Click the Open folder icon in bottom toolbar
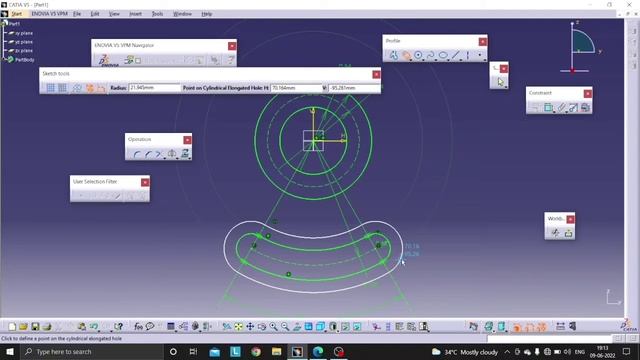The width and height of the screenshot is (640, 360). [23, 327]
